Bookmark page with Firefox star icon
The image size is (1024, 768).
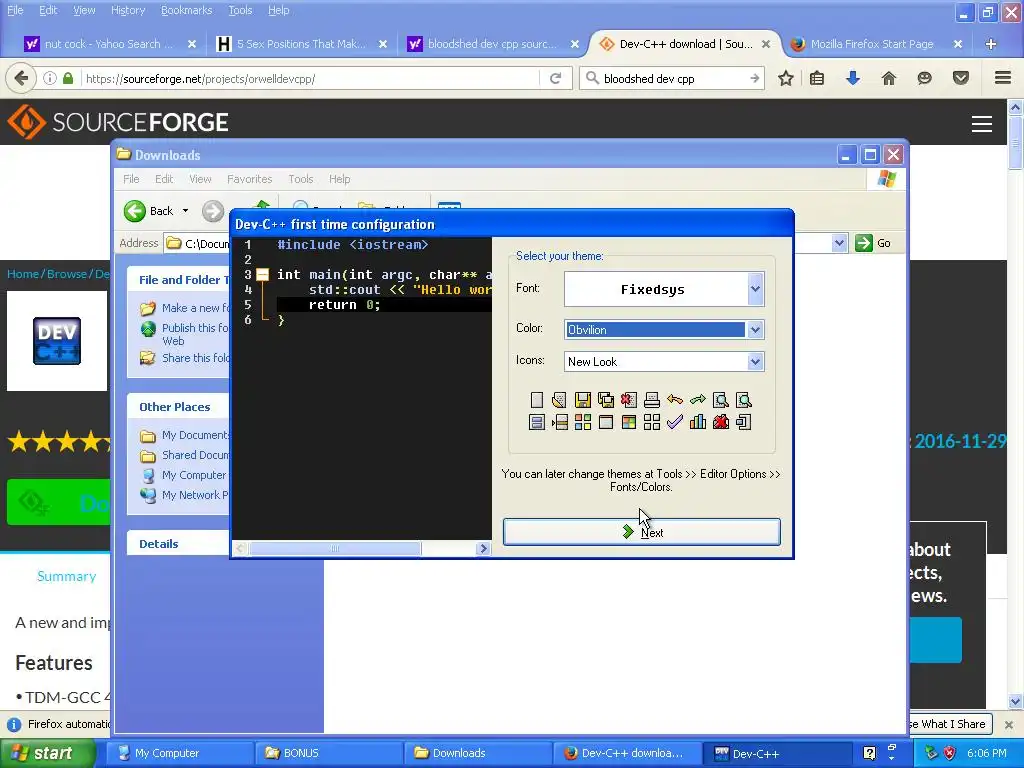pos(786,78)
